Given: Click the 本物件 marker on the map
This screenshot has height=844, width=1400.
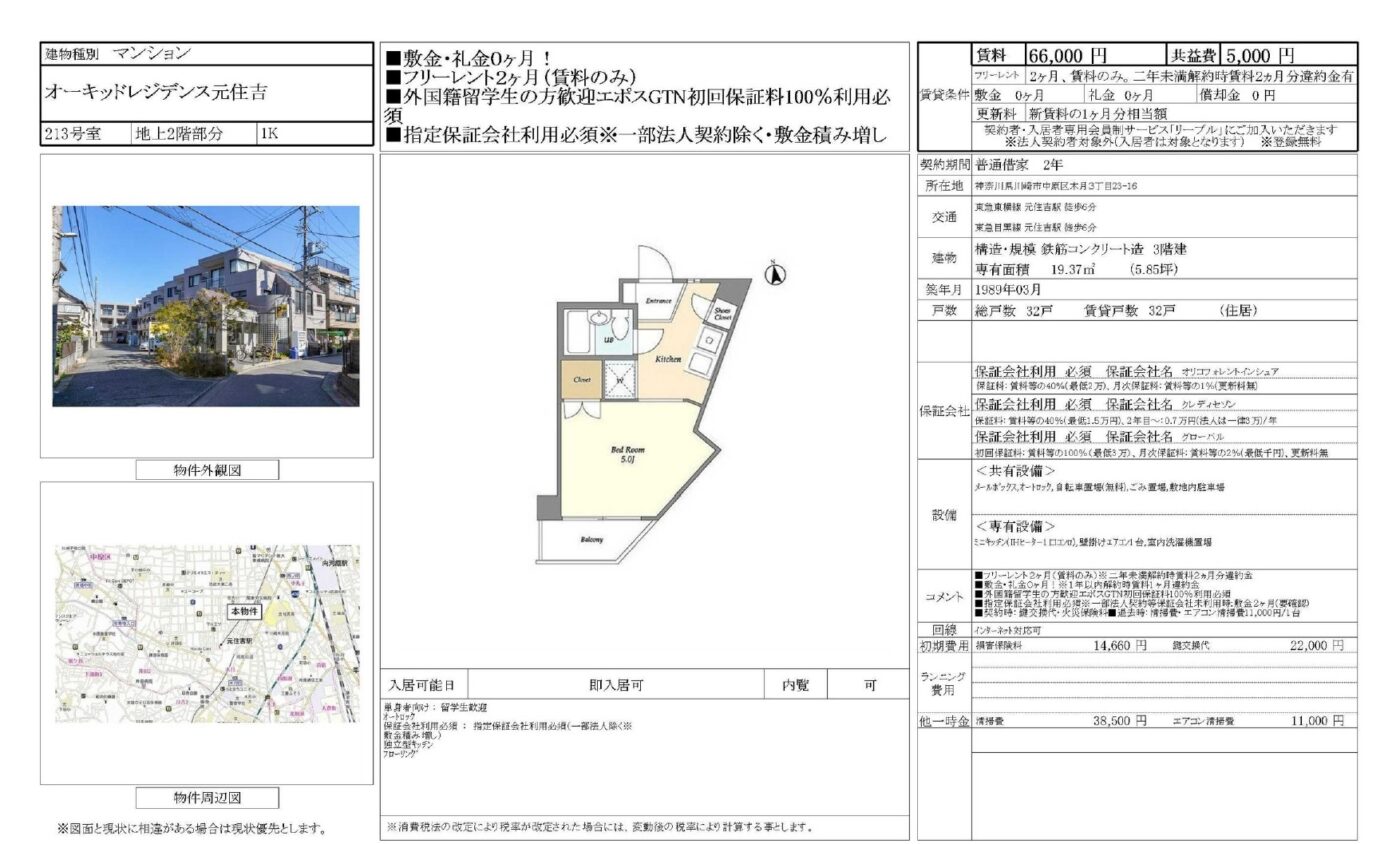Looking at the screenshot, I should pyautogui.click(x=245, y=611).
